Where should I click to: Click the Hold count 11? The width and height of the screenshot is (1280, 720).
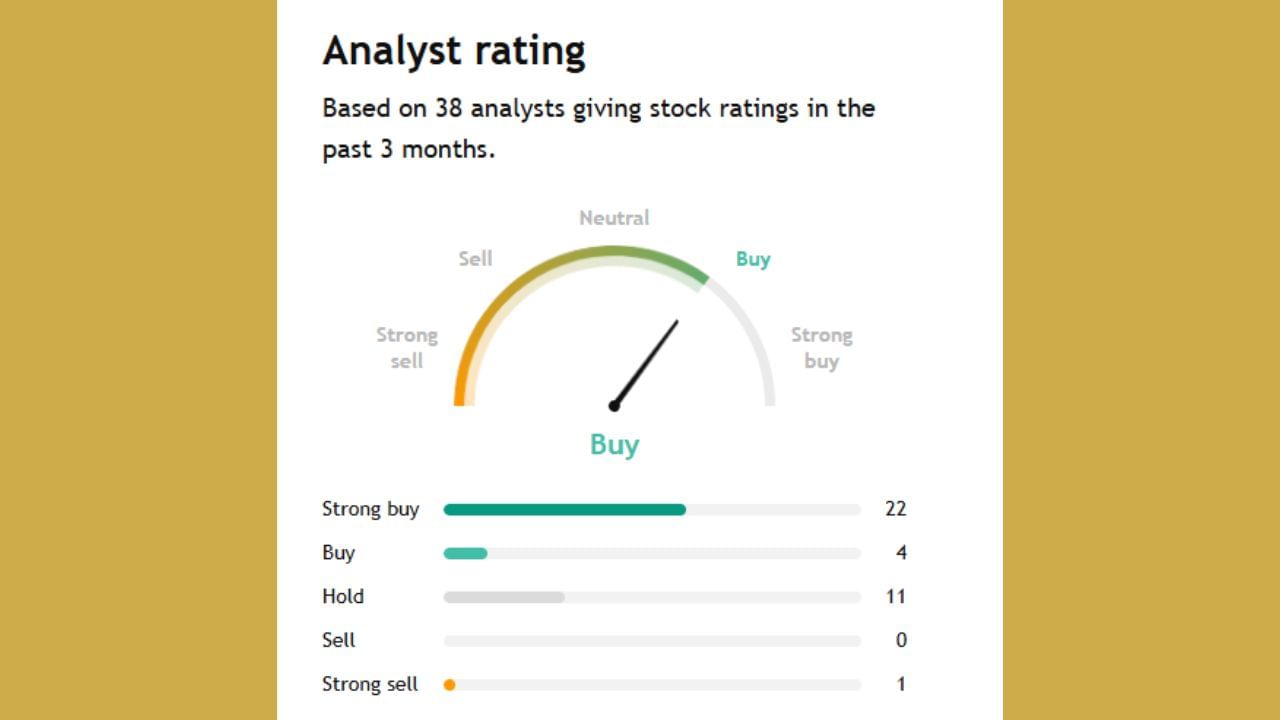coord(895,597)
